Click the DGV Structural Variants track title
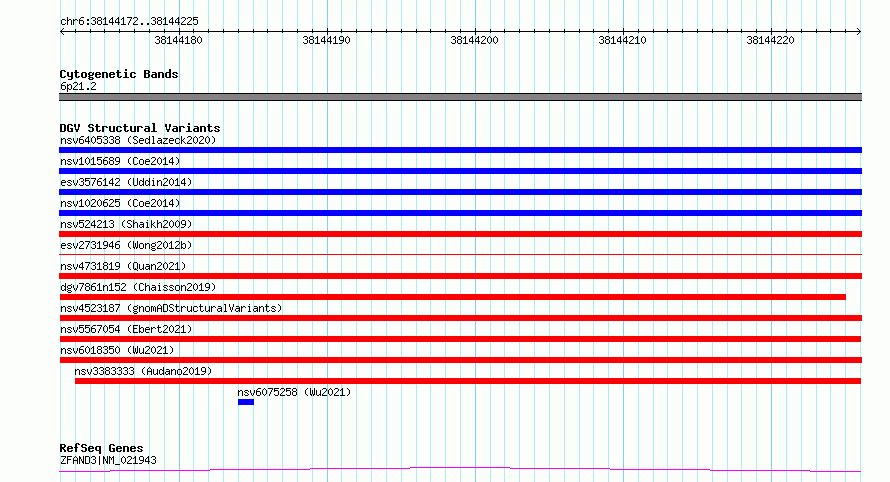 (x=140, y=128)
